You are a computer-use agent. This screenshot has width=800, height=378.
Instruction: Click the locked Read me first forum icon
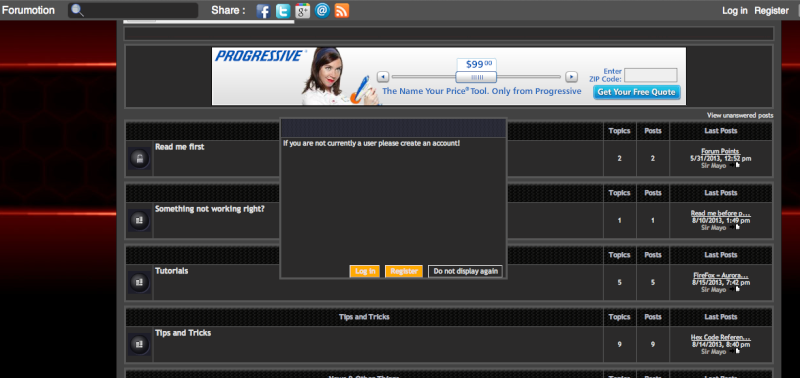click(139, 159)
